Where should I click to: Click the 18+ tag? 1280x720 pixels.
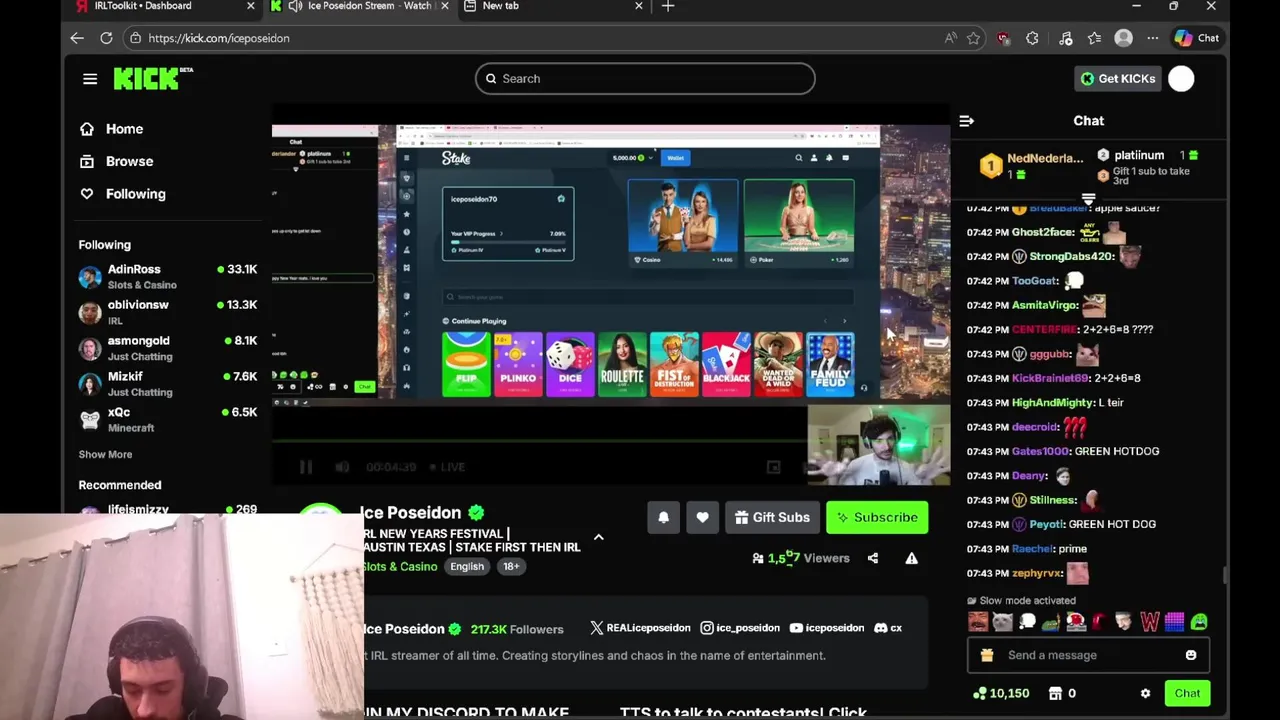point(511,566)
